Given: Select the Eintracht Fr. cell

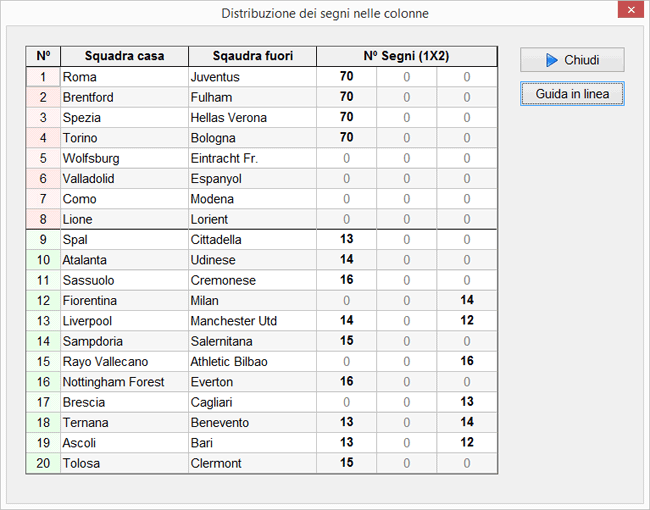Looking at the screenshot, I should coord(251,158).
